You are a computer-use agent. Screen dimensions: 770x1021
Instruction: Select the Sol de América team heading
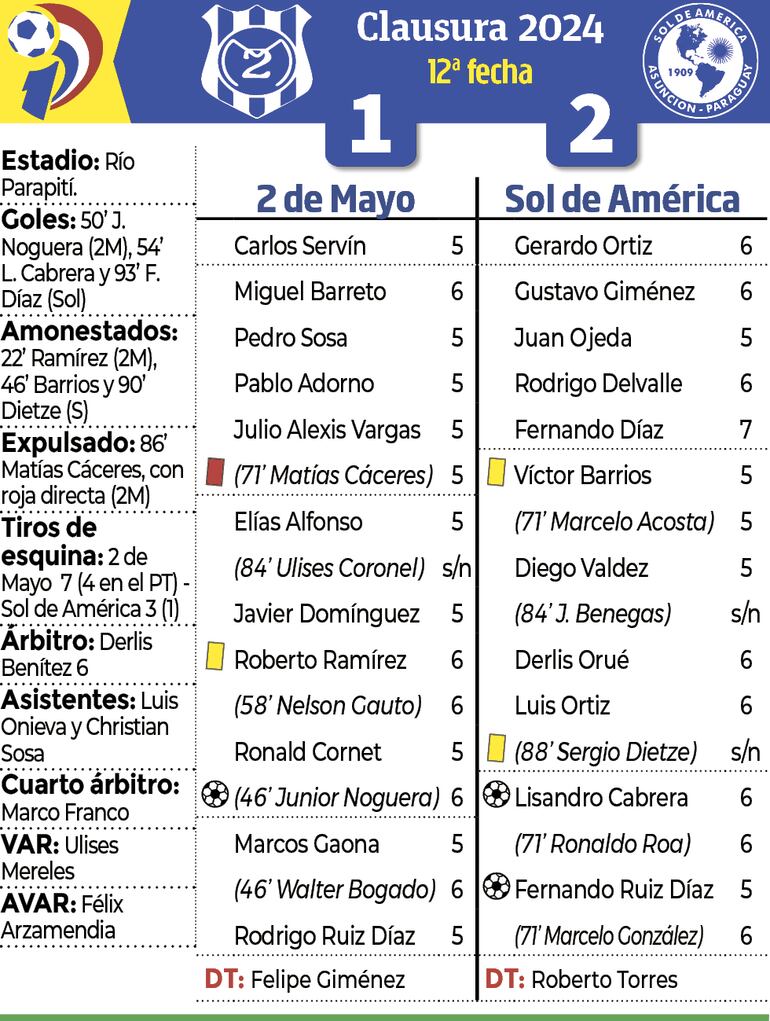pyautogui.click(x=621, y=199)
